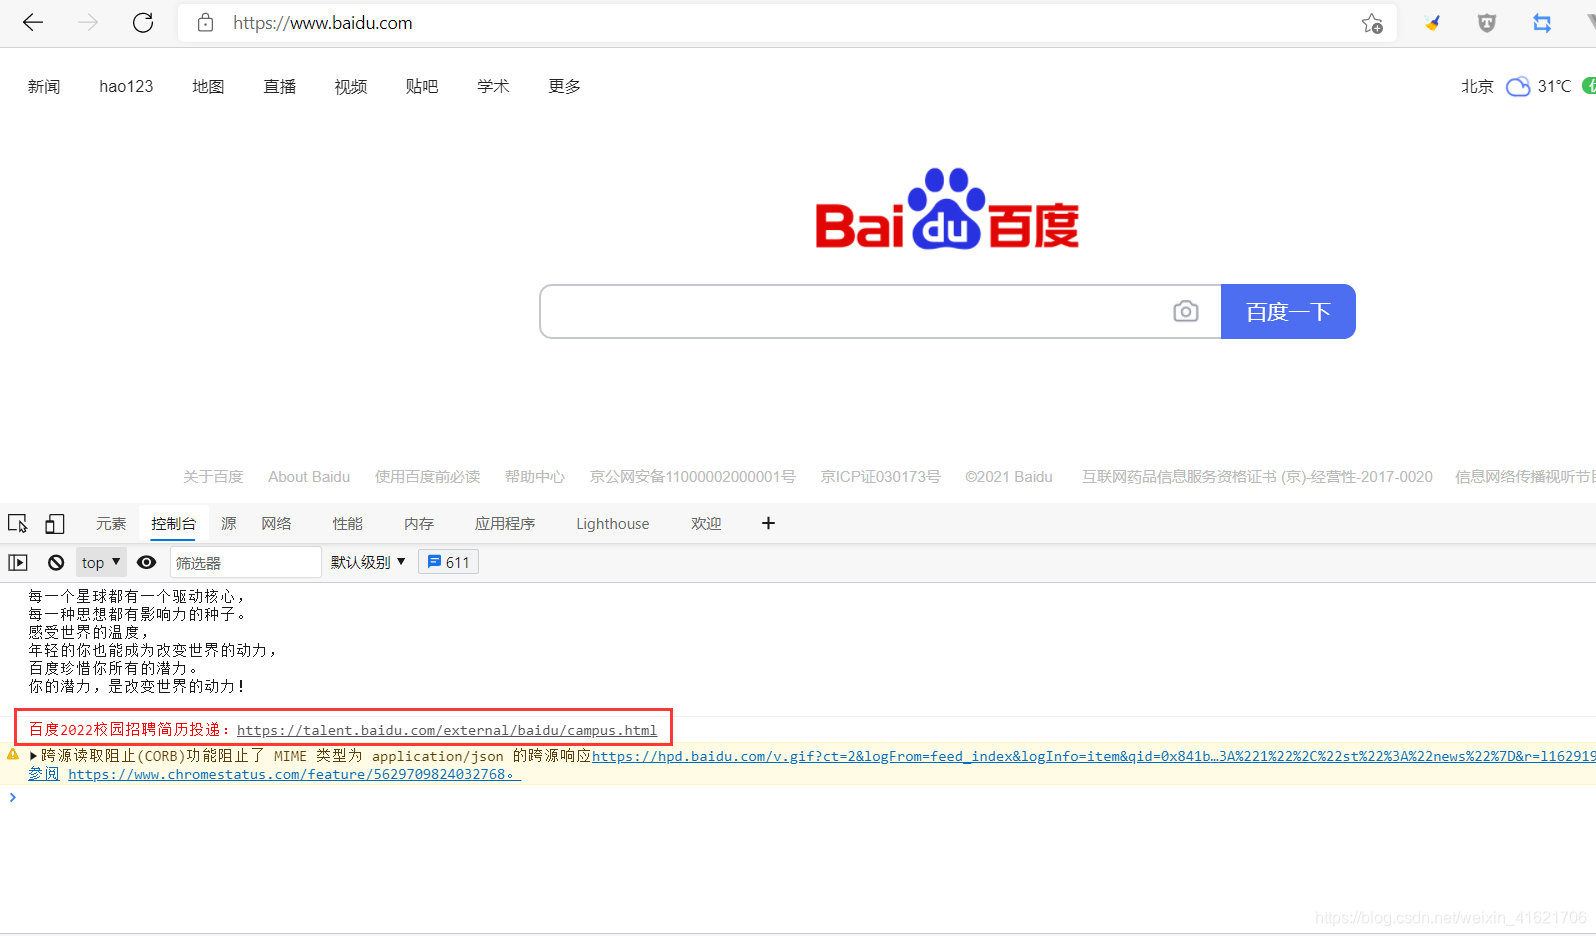The width and height of the screenshot is (1596, 936).
Task: Click the broom extension icon in toolbar
Action: coord(1433,23)
